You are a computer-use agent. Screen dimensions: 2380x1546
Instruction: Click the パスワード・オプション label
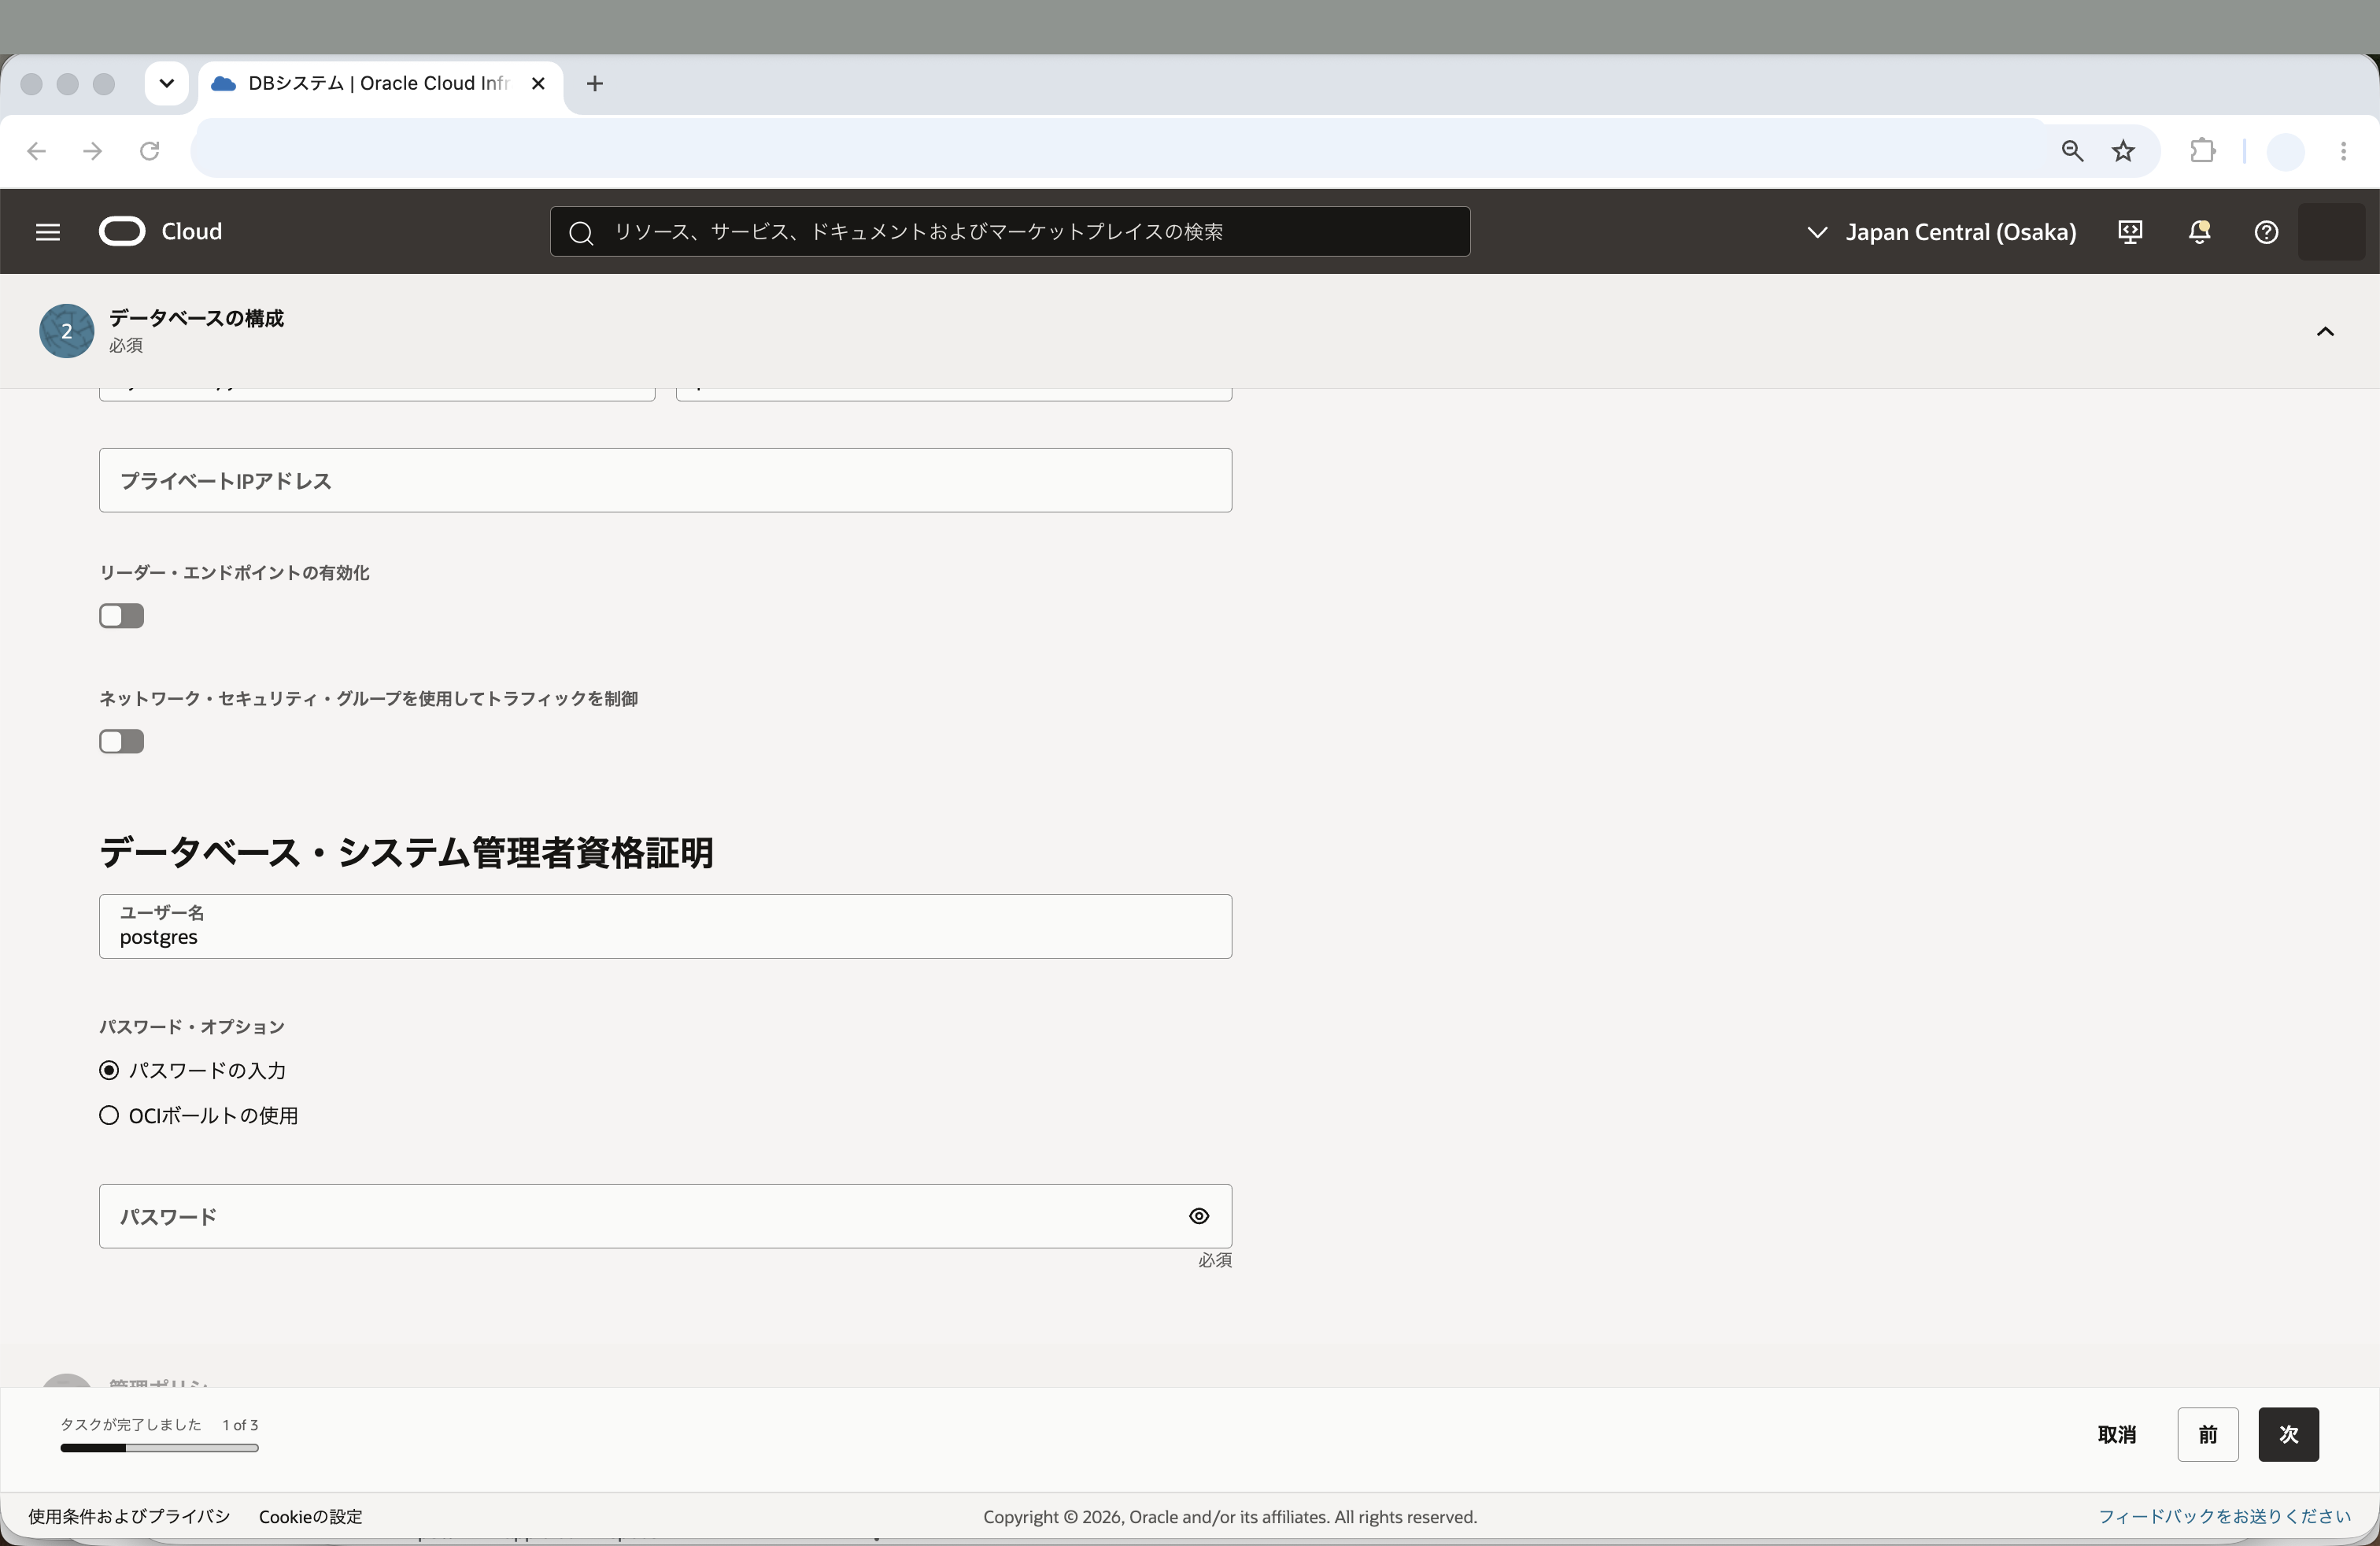coord(192,1027)
